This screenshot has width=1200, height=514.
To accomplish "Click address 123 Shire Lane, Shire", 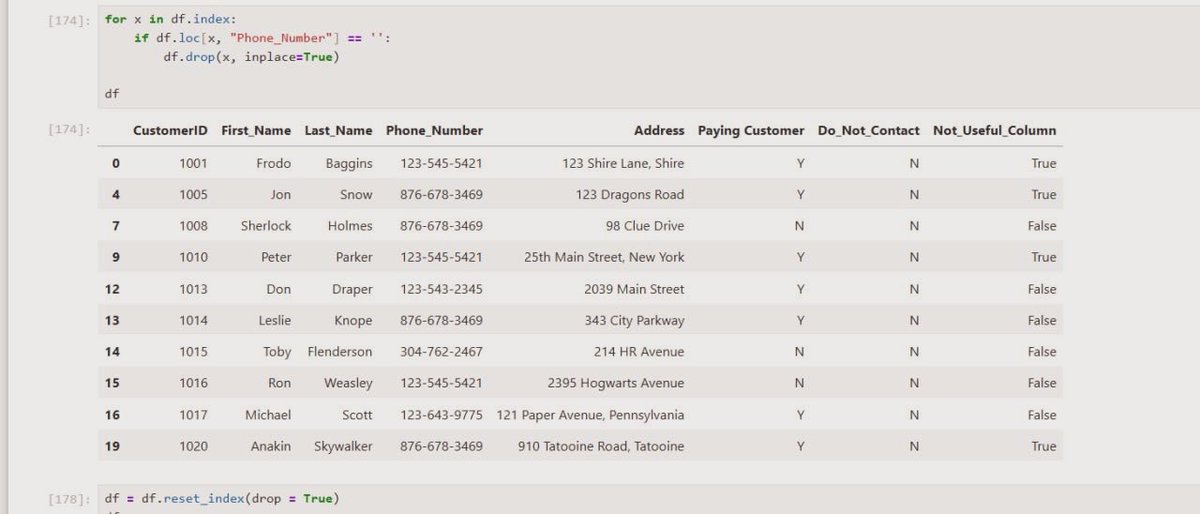I will (x=623, y=163).
